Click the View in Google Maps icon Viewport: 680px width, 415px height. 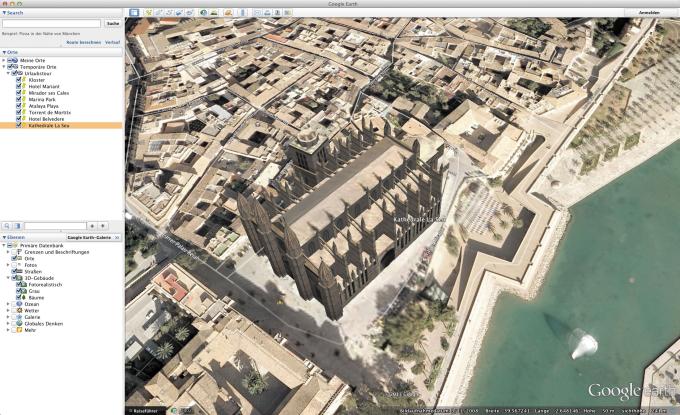[287, 13]
